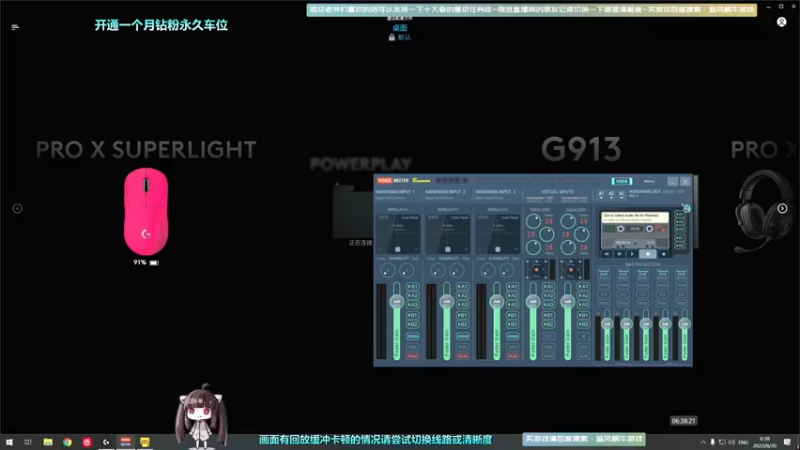Click Hardware Input 2 fader gain knob
800x450 pixels.
tap(446, 302)
